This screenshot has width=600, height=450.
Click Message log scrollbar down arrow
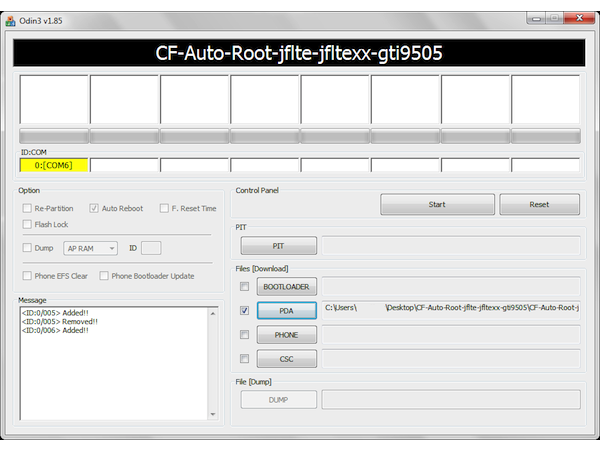pyautogui.click(x=213, y=414)
